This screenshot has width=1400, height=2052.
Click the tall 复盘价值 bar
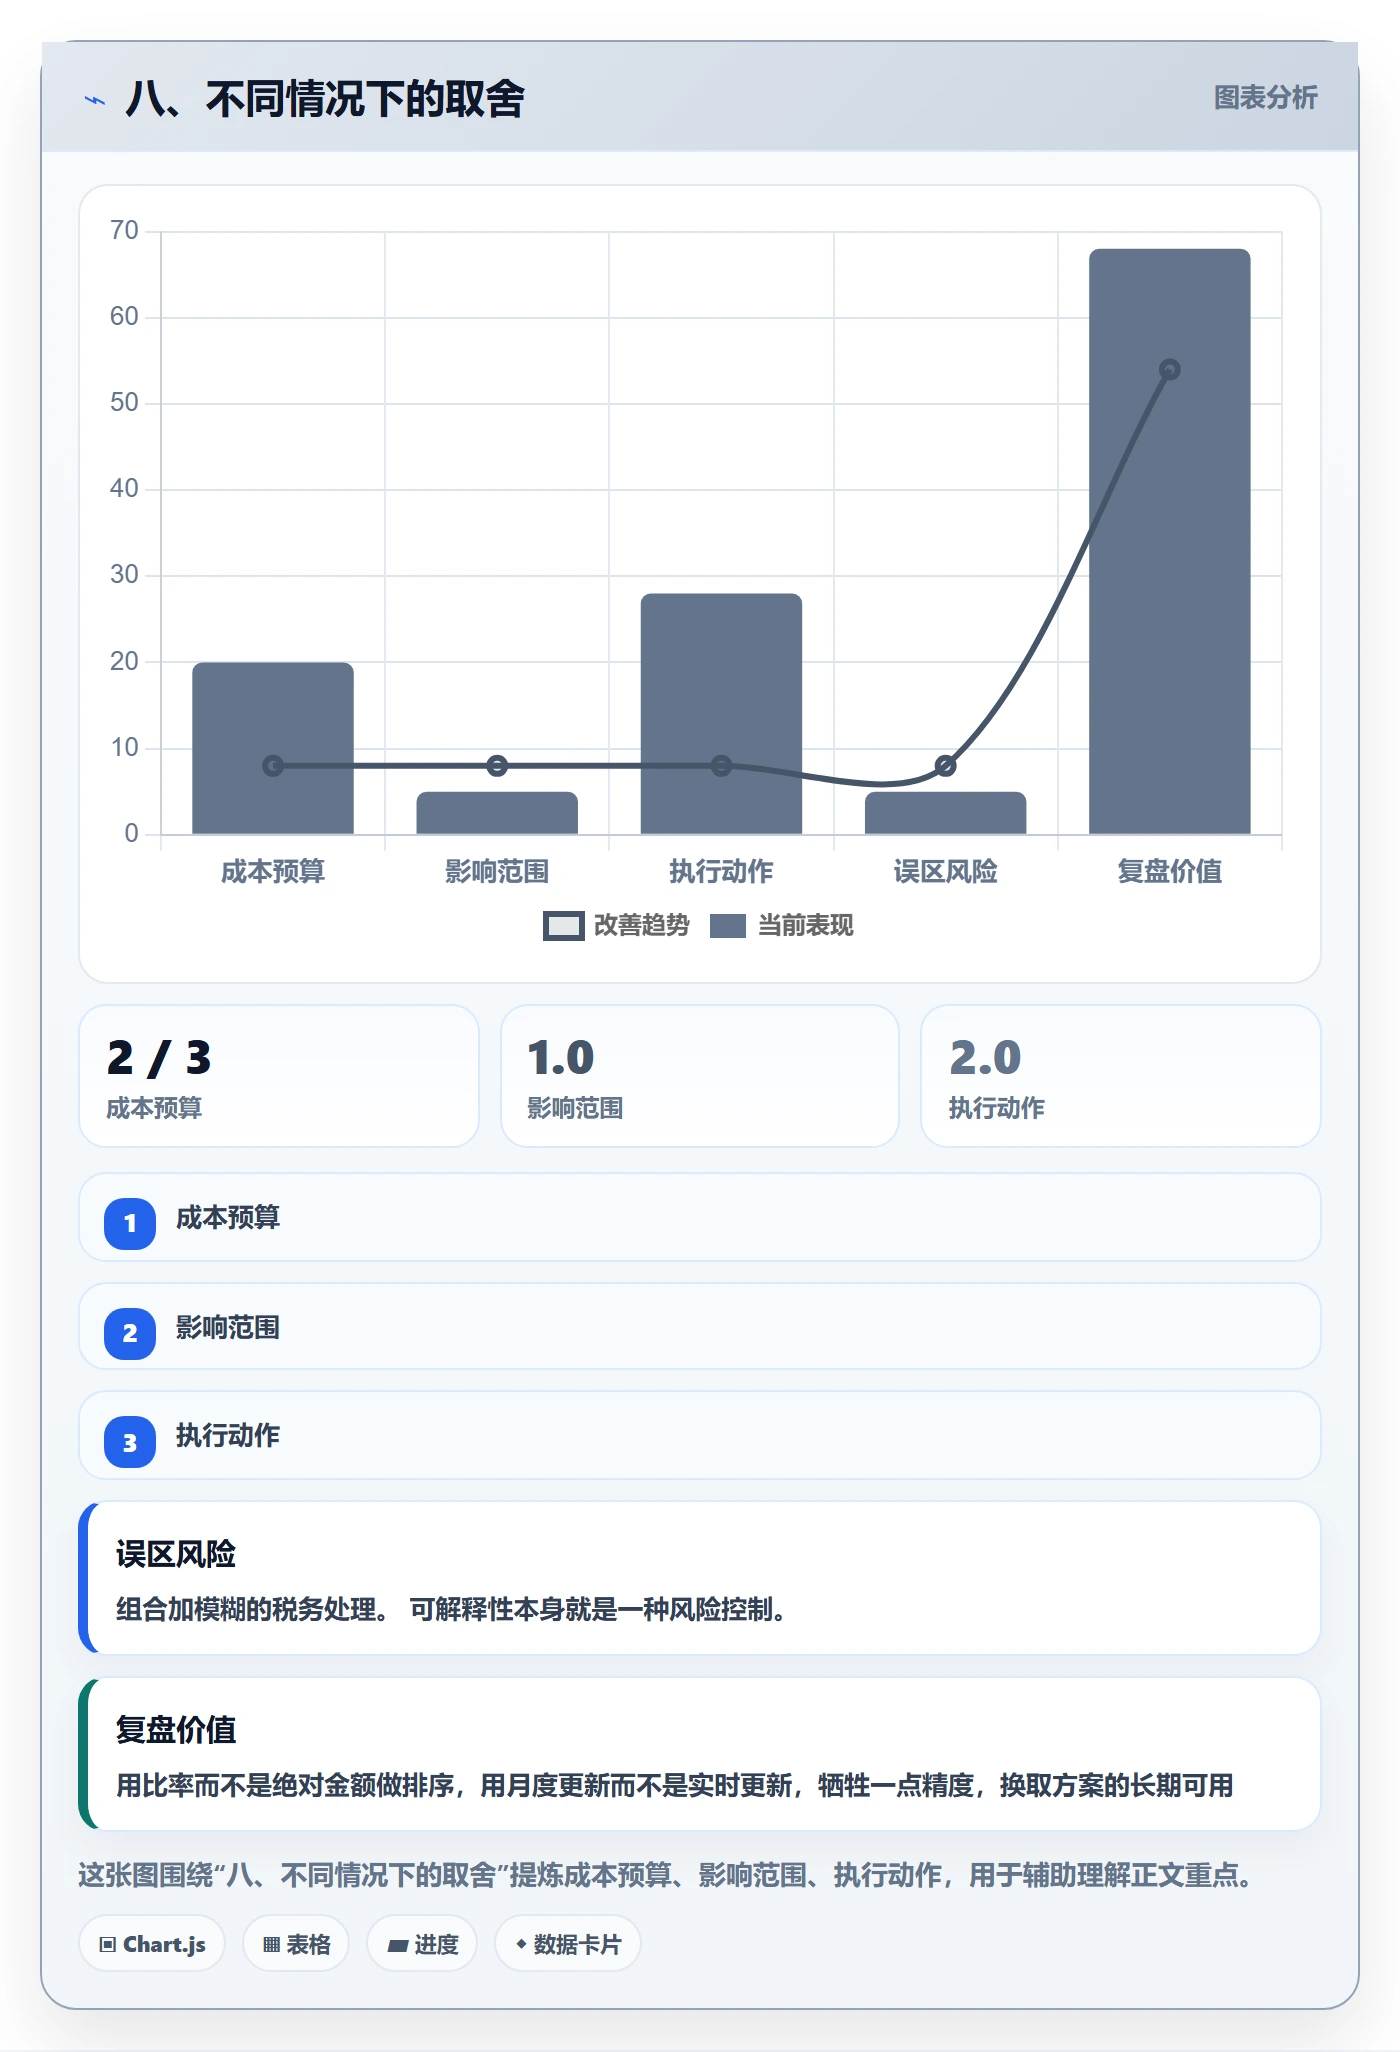click(x=1170, y=541)
